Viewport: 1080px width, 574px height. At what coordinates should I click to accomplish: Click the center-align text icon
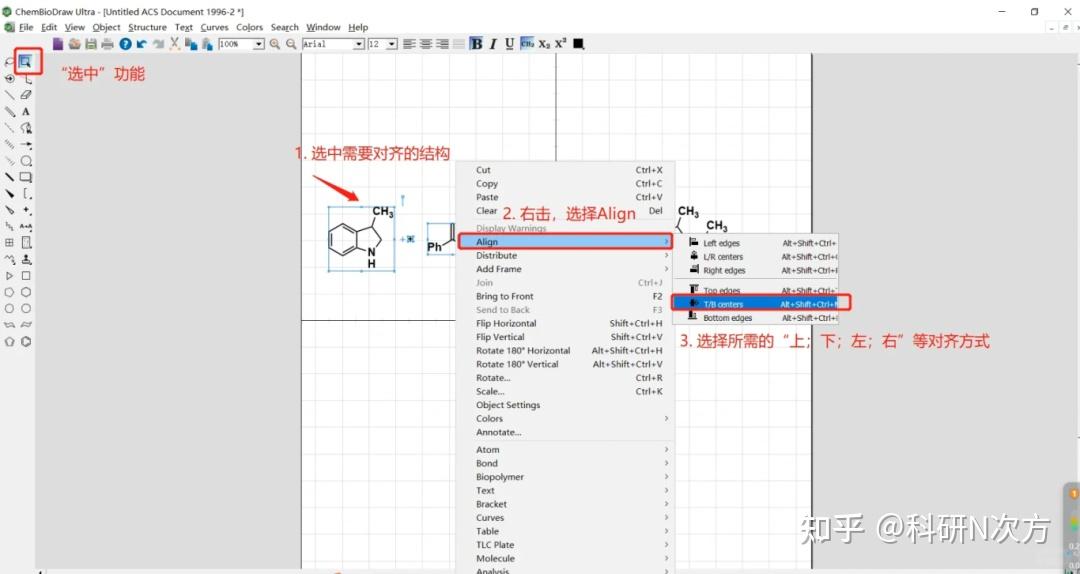click(x=426, y=44)
